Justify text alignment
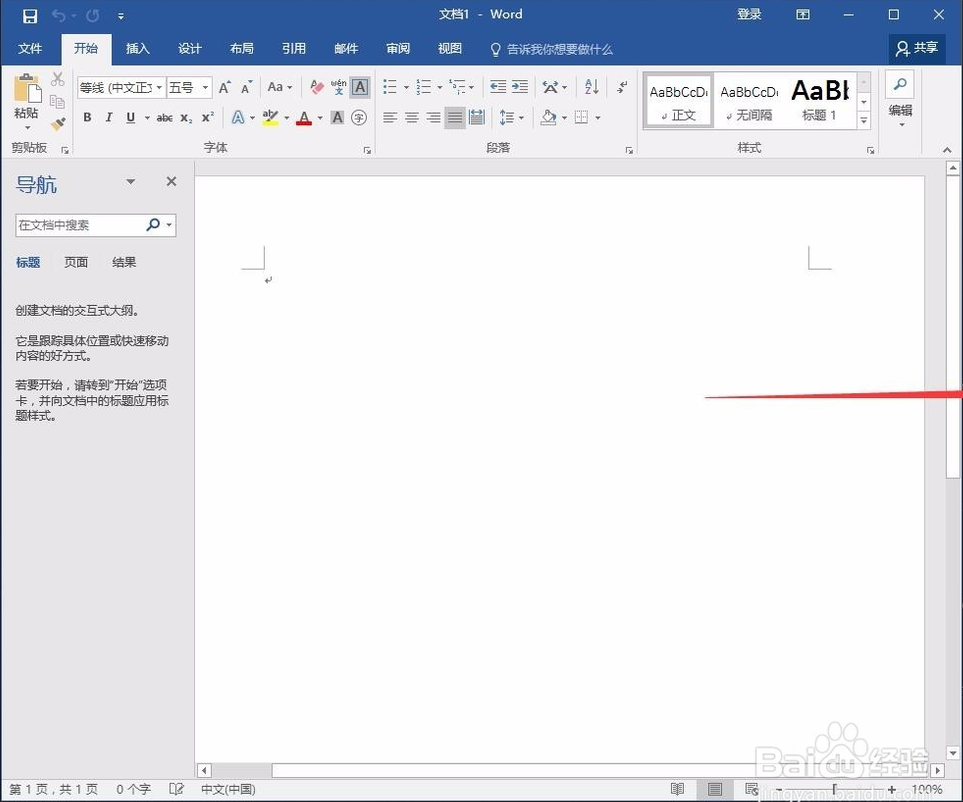The image size is (963, 802). pos(454,117)
